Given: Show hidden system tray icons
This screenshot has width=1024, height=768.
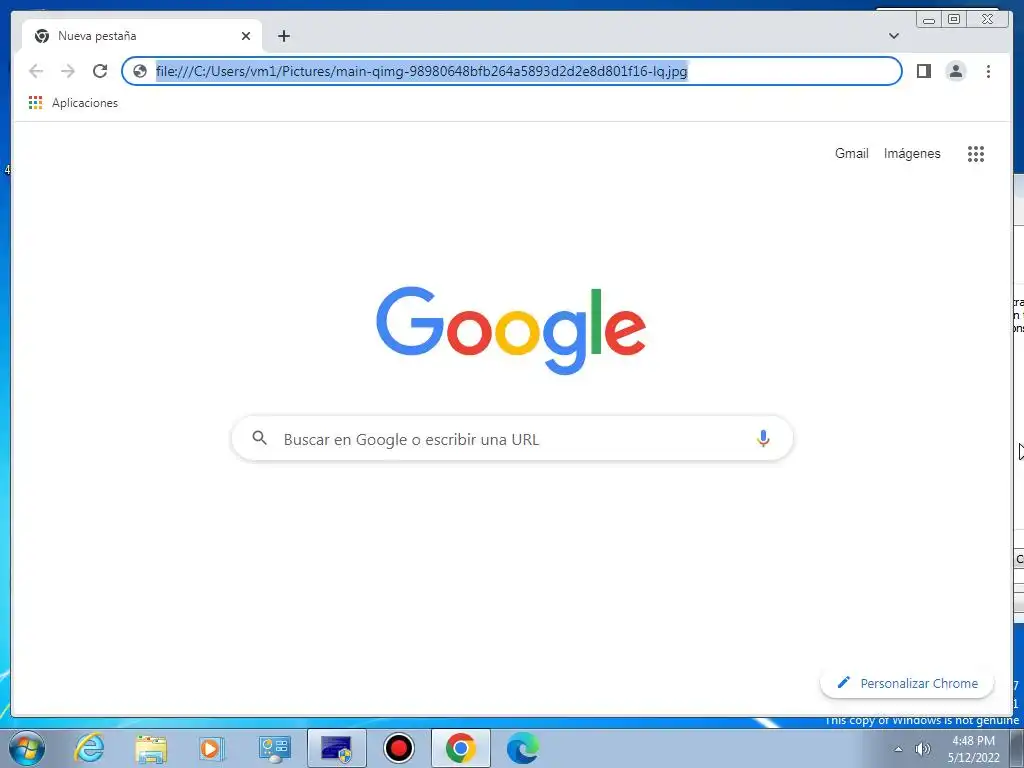Looking at the screenshot, I should pyautogui.click(x=898, y=749).
